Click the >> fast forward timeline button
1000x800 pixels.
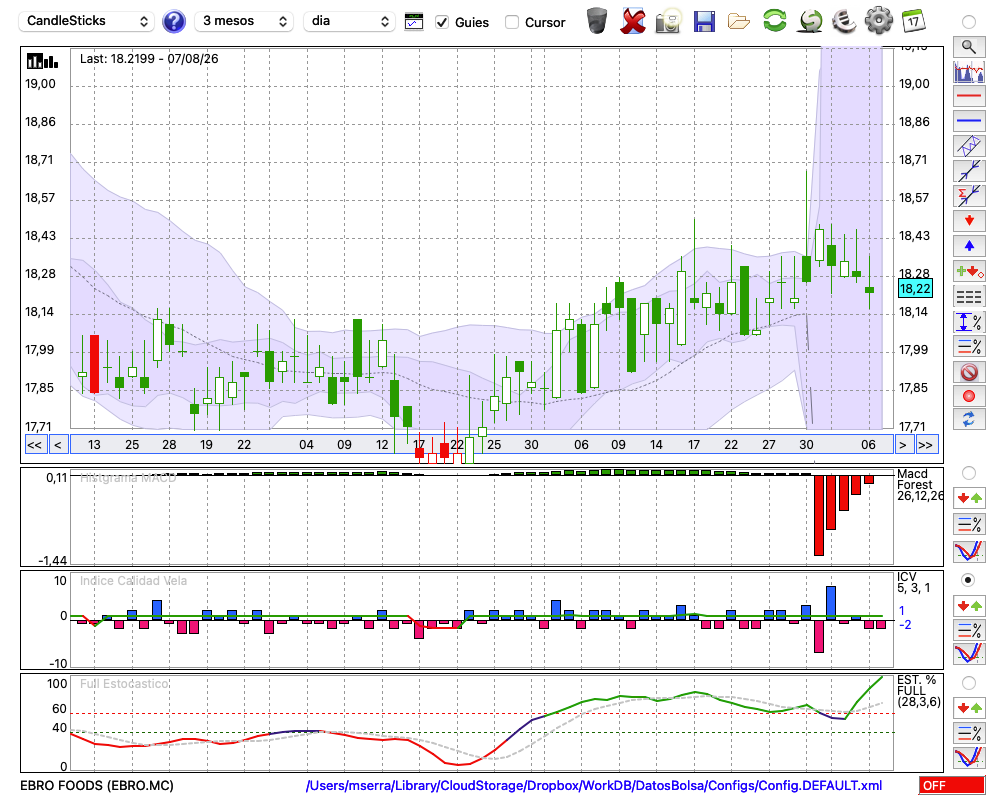tap(926, 445)
